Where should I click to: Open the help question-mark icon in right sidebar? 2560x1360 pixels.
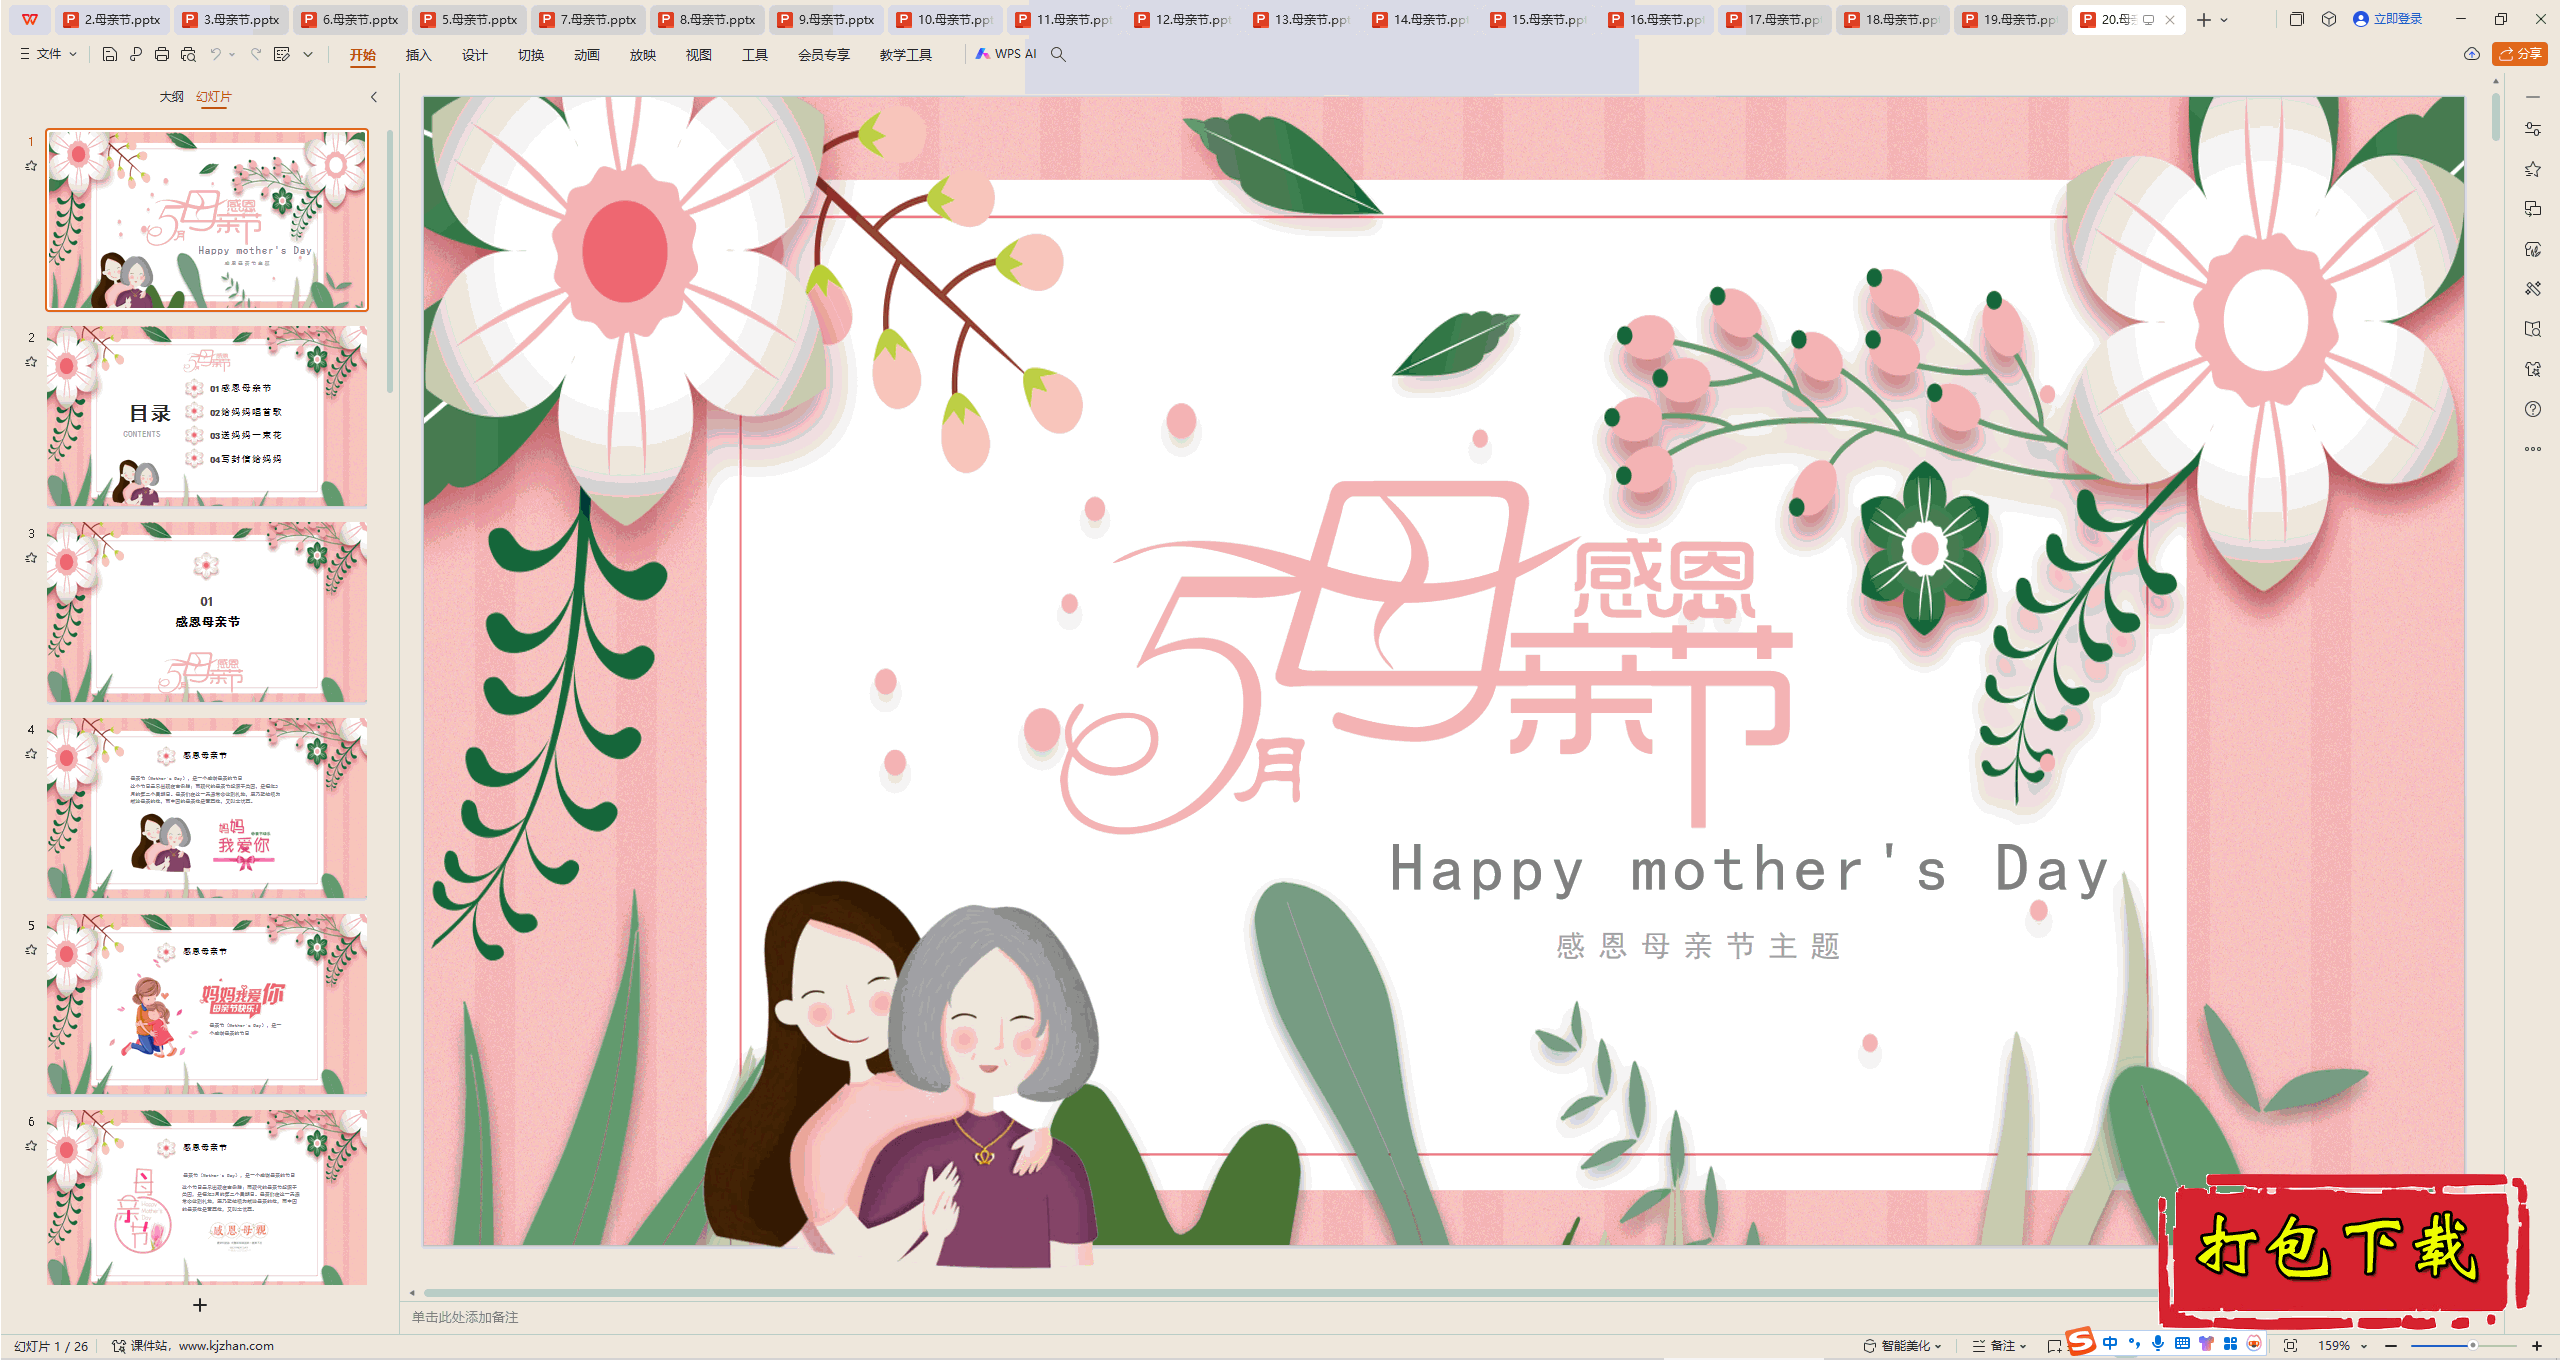coord(2533,409)
